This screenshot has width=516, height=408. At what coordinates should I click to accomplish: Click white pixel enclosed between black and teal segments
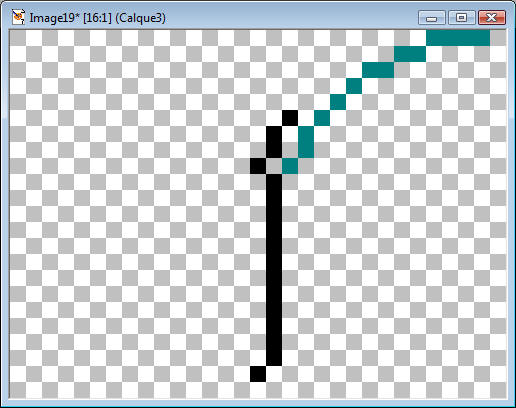(x=290, y=134)
